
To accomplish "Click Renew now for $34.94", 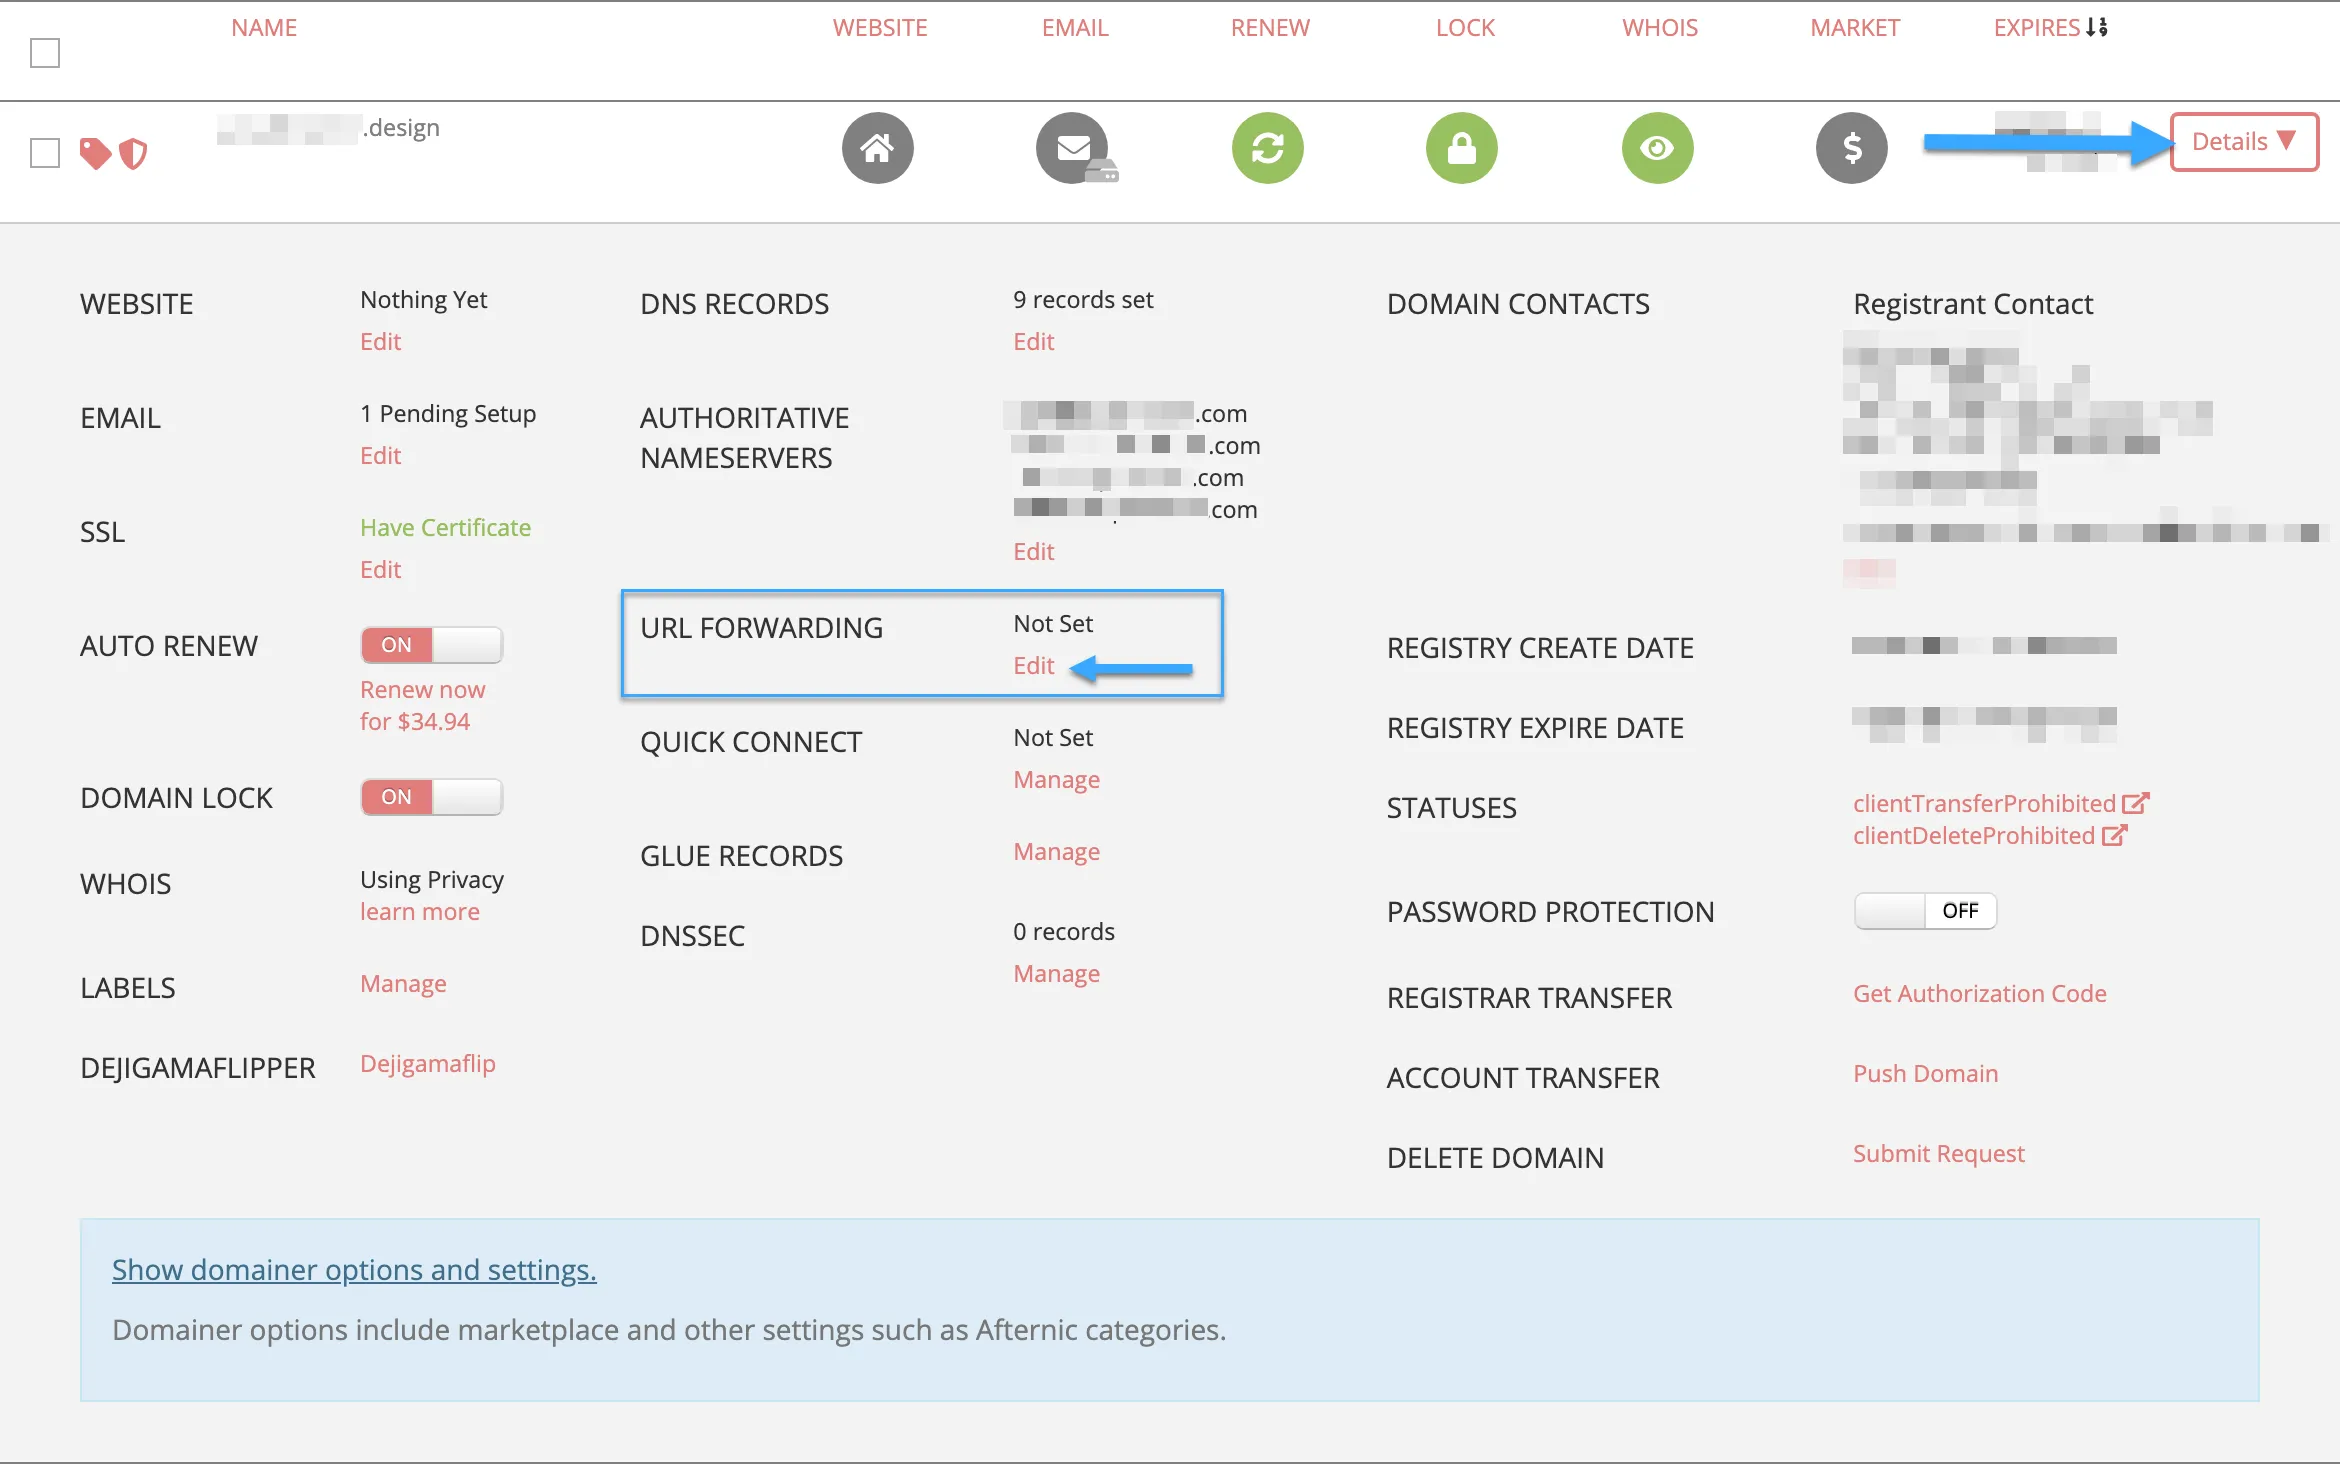I will tap(422, 705).
